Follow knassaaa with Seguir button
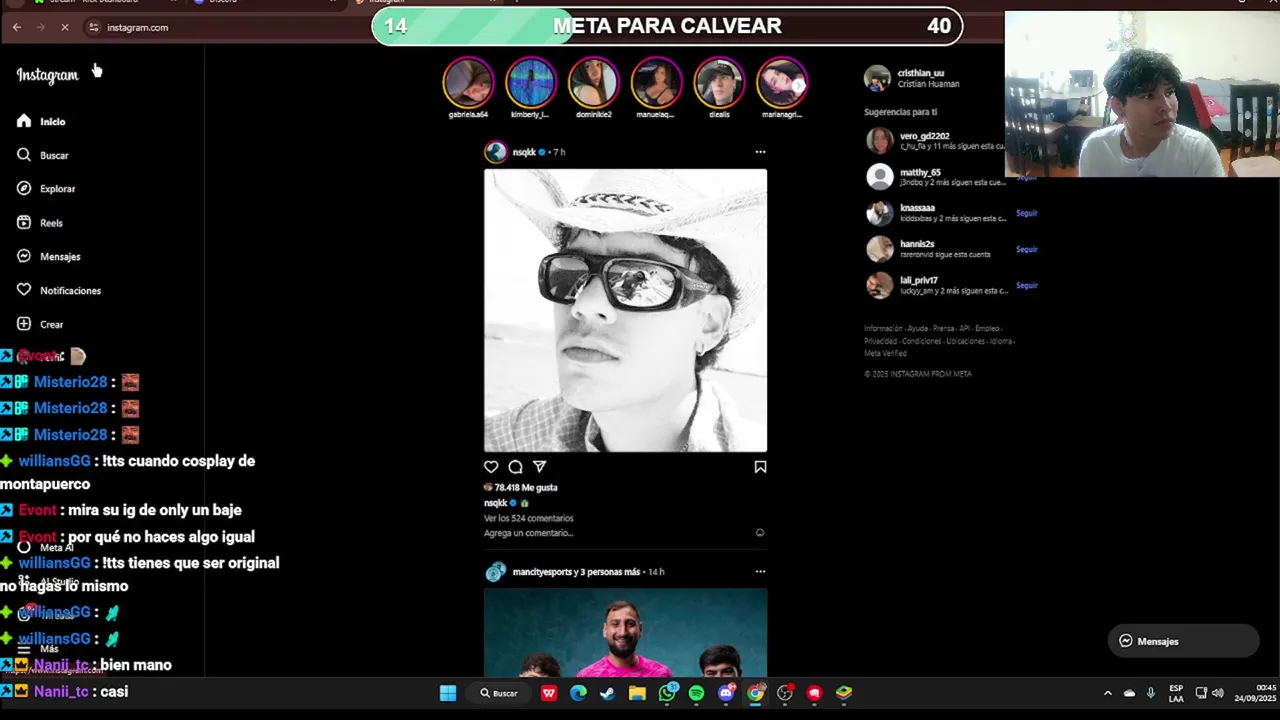This screenshot has height=720, width=1280. [1027, 213]
